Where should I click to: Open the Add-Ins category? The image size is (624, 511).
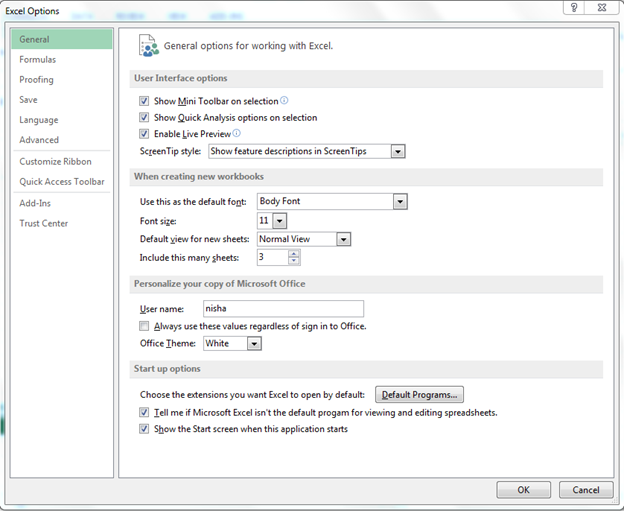point(62,203)
